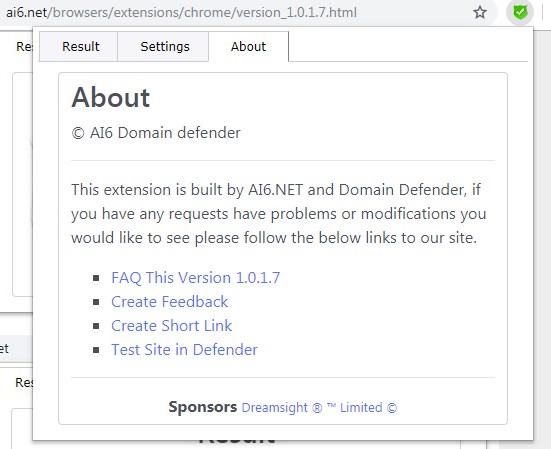Screen dimensions: 551x449
Task: Open FAQ This Version 1.0.1.7 link
Action: 196,278
